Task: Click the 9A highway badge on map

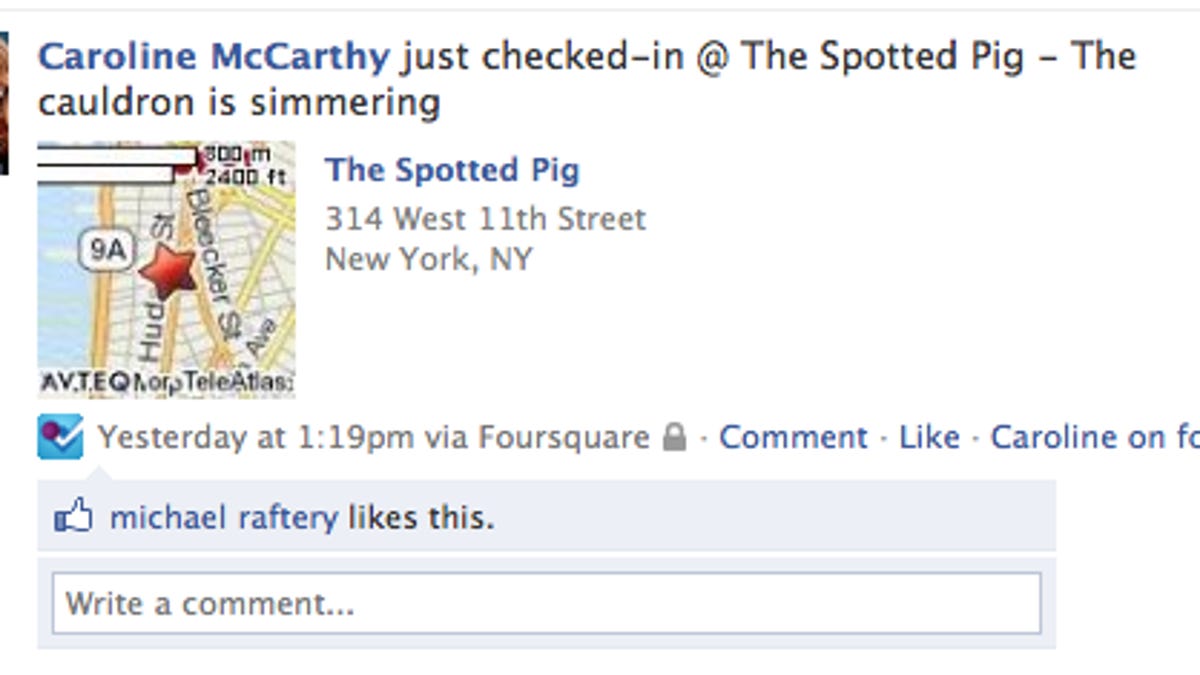Action: click(x=105, y=249)
